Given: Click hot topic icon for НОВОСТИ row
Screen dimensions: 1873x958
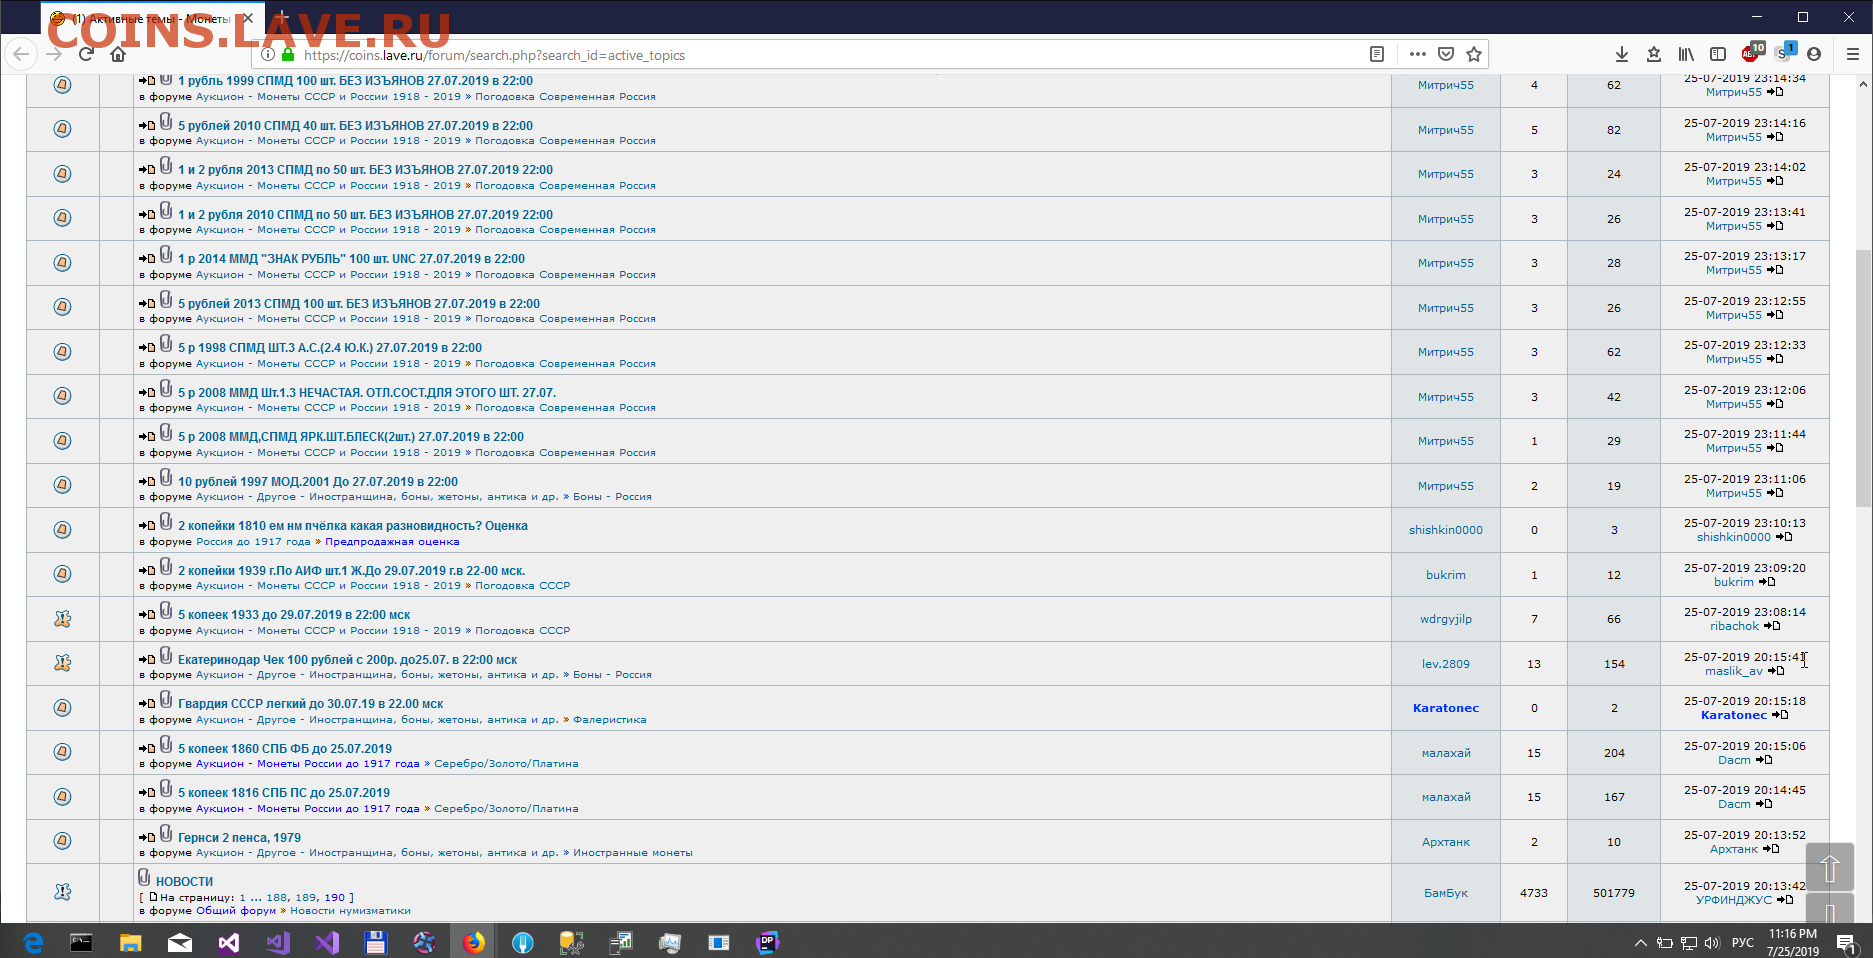Looking at the screenshot, I should [x=62, y=892].
